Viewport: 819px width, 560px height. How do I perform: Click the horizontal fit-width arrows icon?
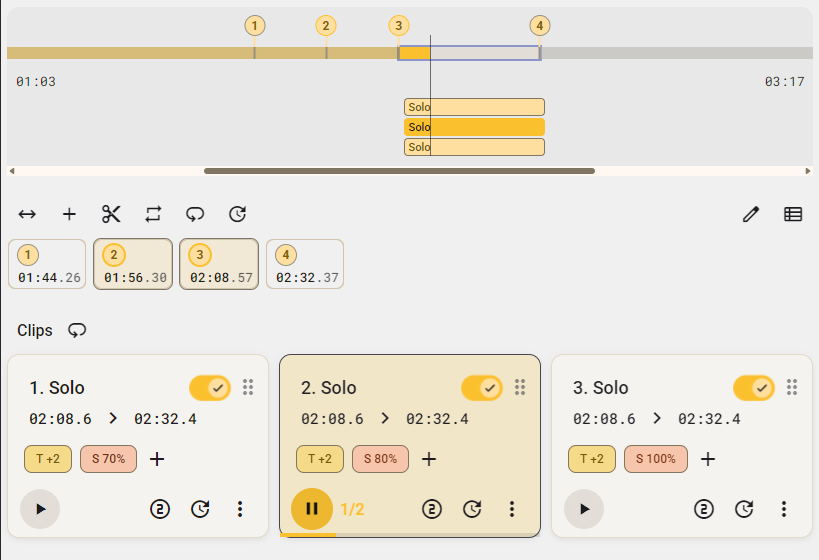point(27,214)
